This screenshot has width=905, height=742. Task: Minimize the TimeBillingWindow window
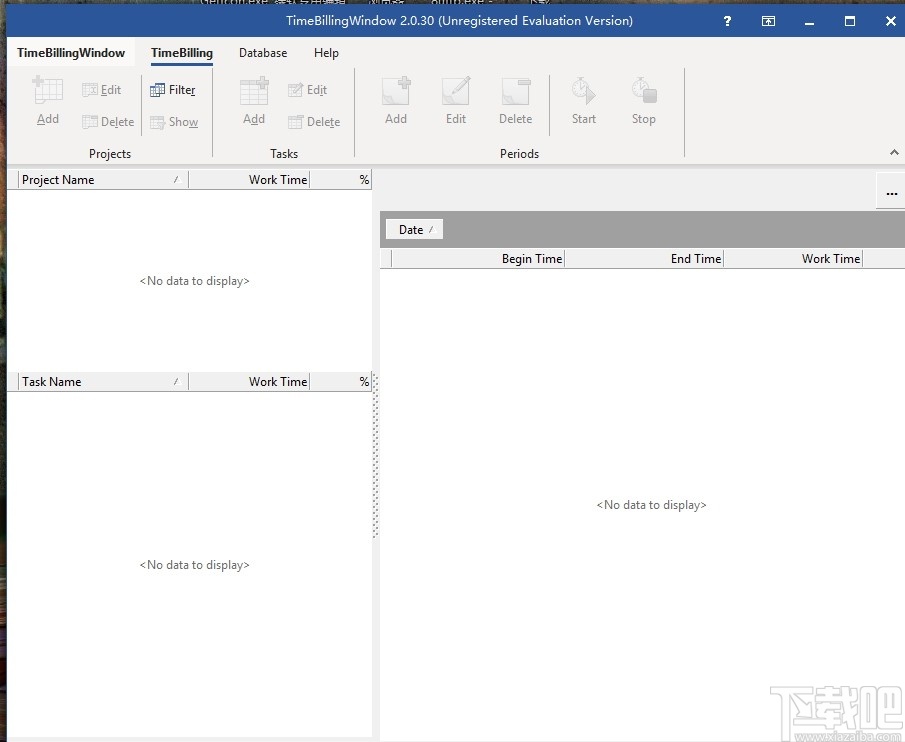click(809, 21)
